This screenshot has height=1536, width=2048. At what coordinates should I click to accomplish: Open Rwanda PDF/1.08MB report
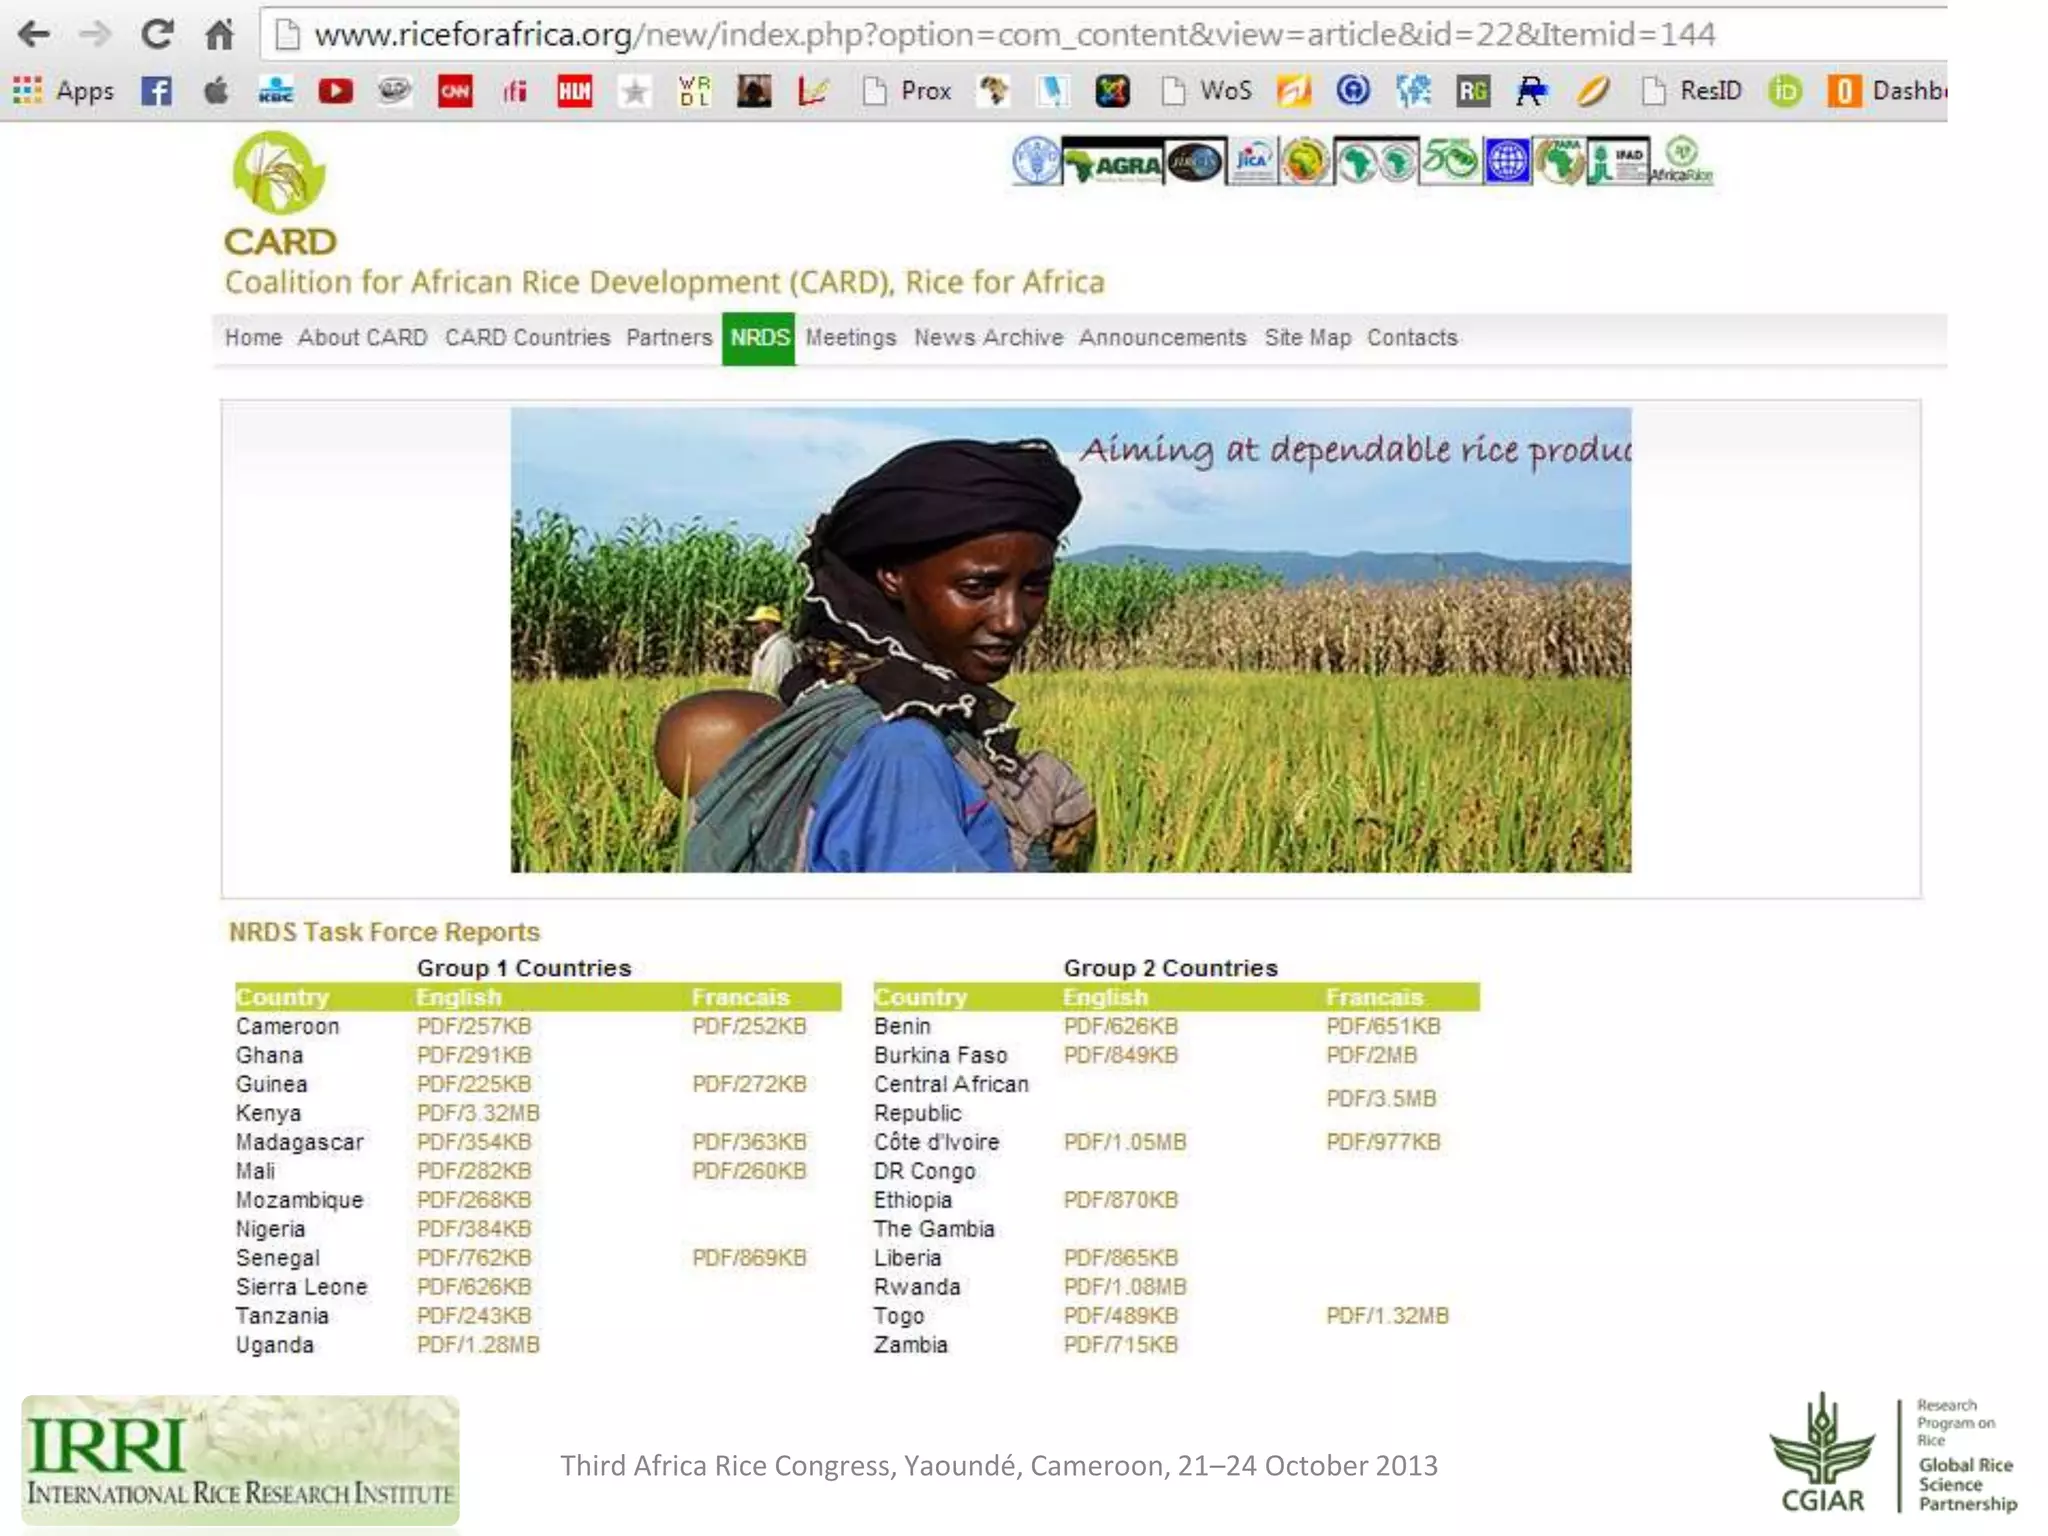[1125, 1287]
